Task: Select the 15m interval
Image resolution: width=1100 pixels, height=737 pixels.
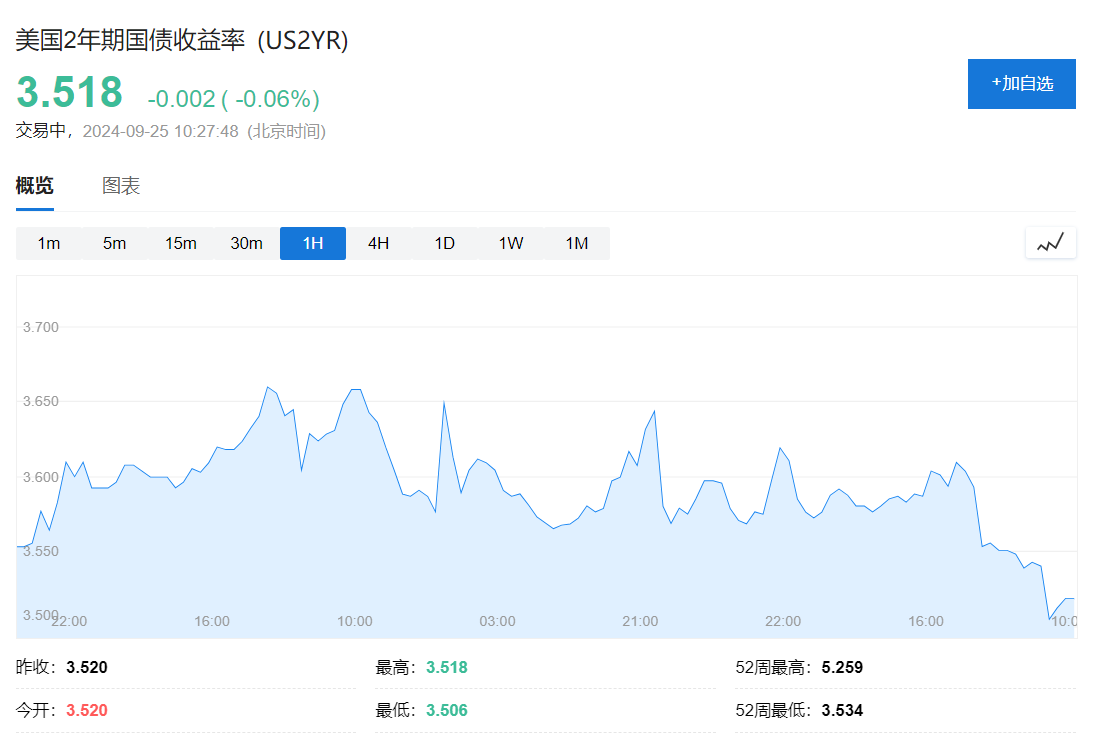Action: pos(180,243)
